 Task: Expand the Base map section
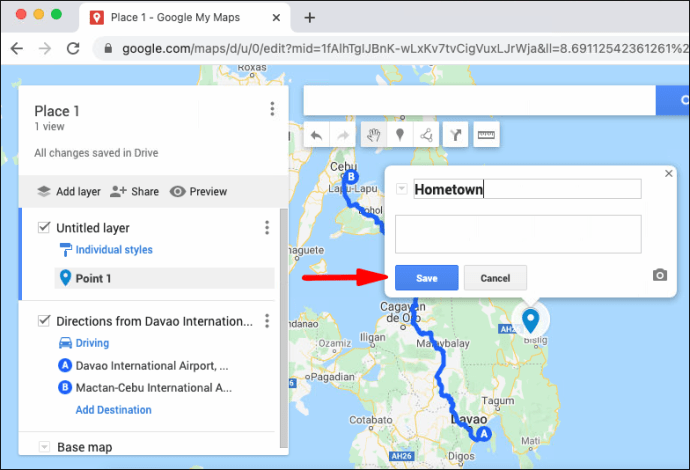(x=43, y=447)
